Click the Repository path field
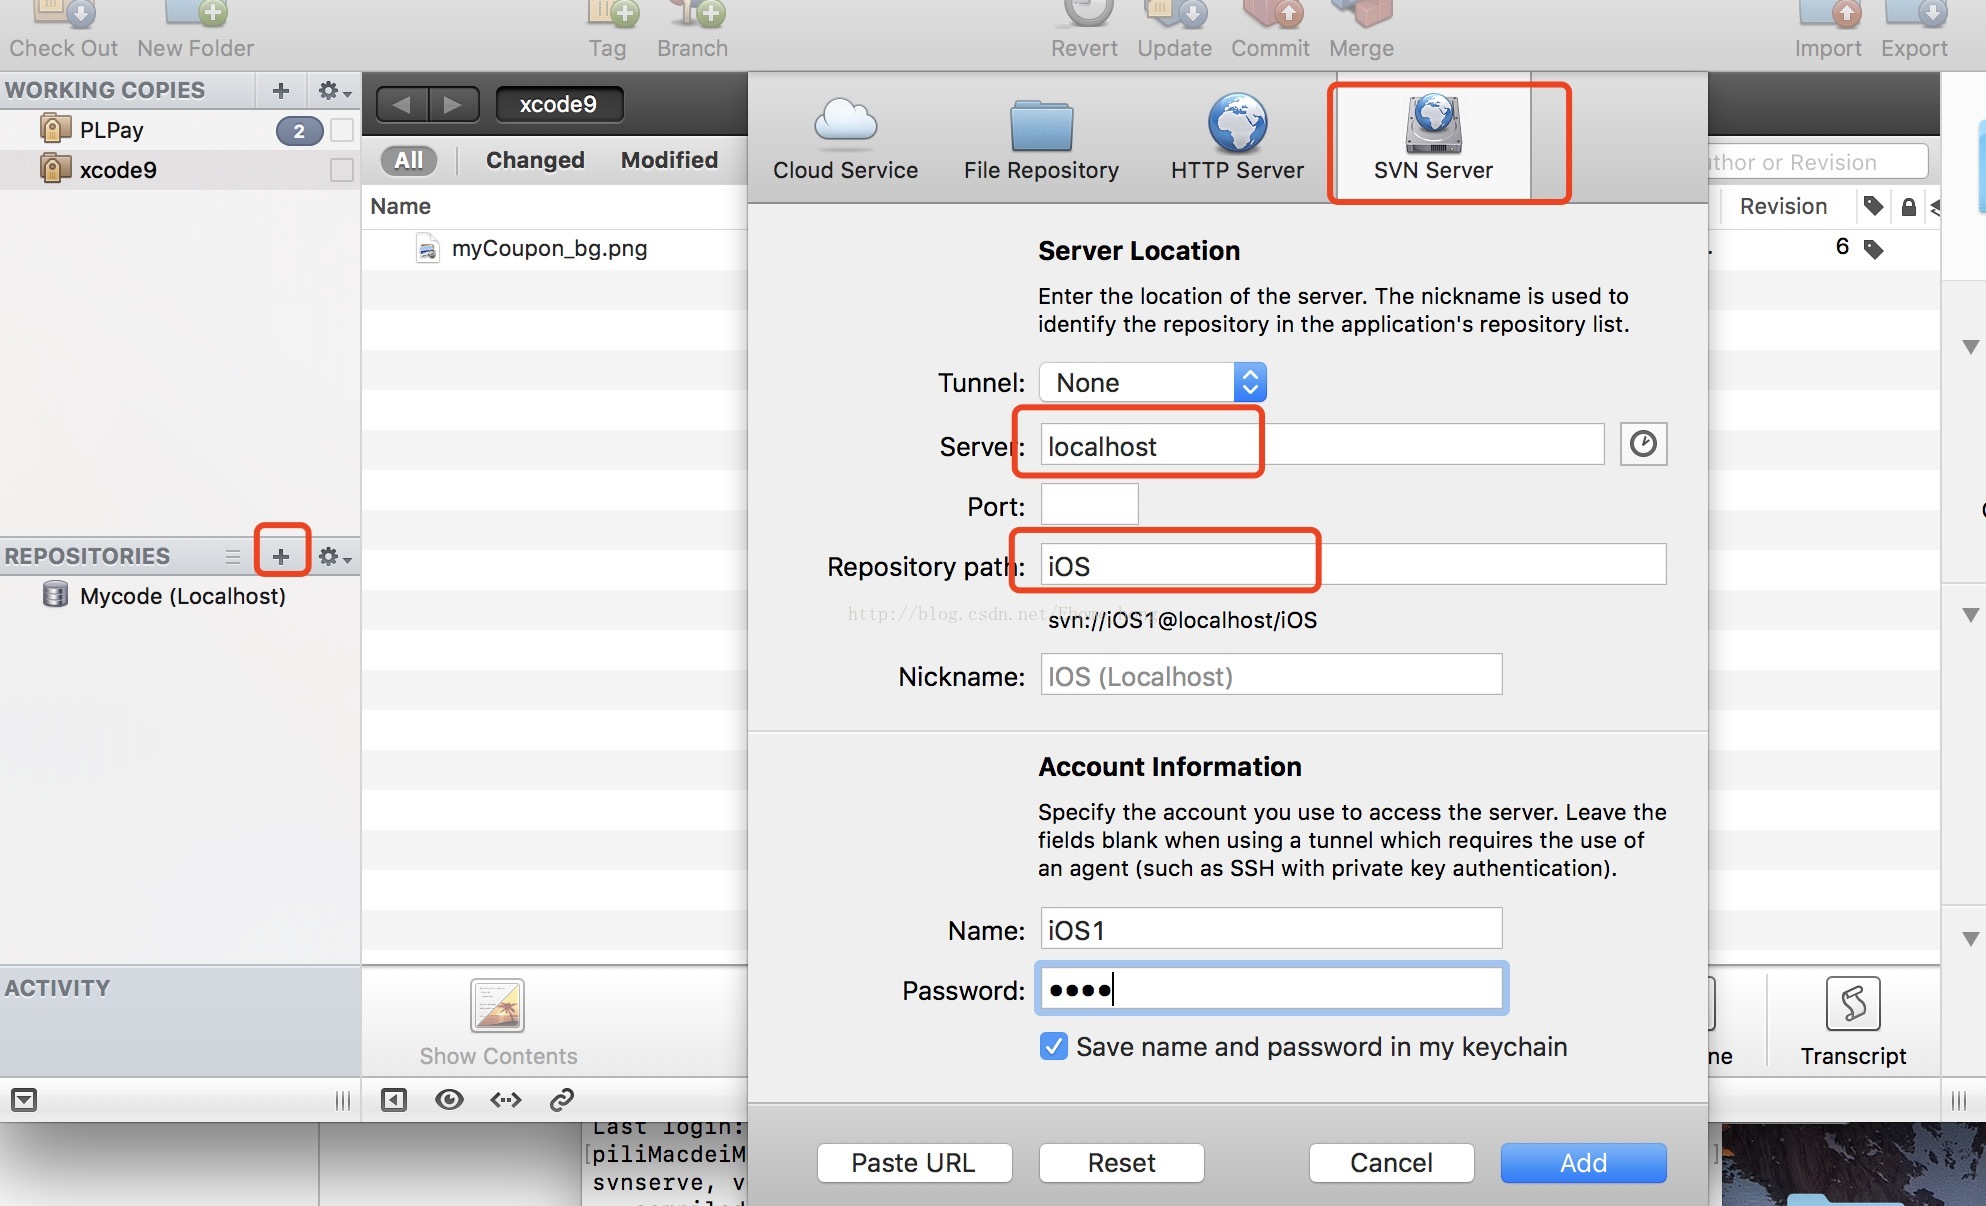 [1353, 565]
